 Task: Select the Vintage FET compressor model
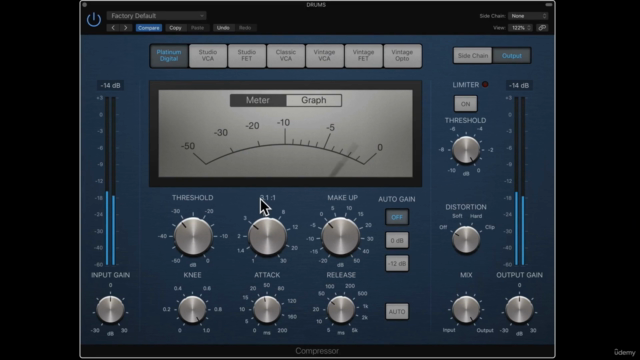(x=363, y=56)
